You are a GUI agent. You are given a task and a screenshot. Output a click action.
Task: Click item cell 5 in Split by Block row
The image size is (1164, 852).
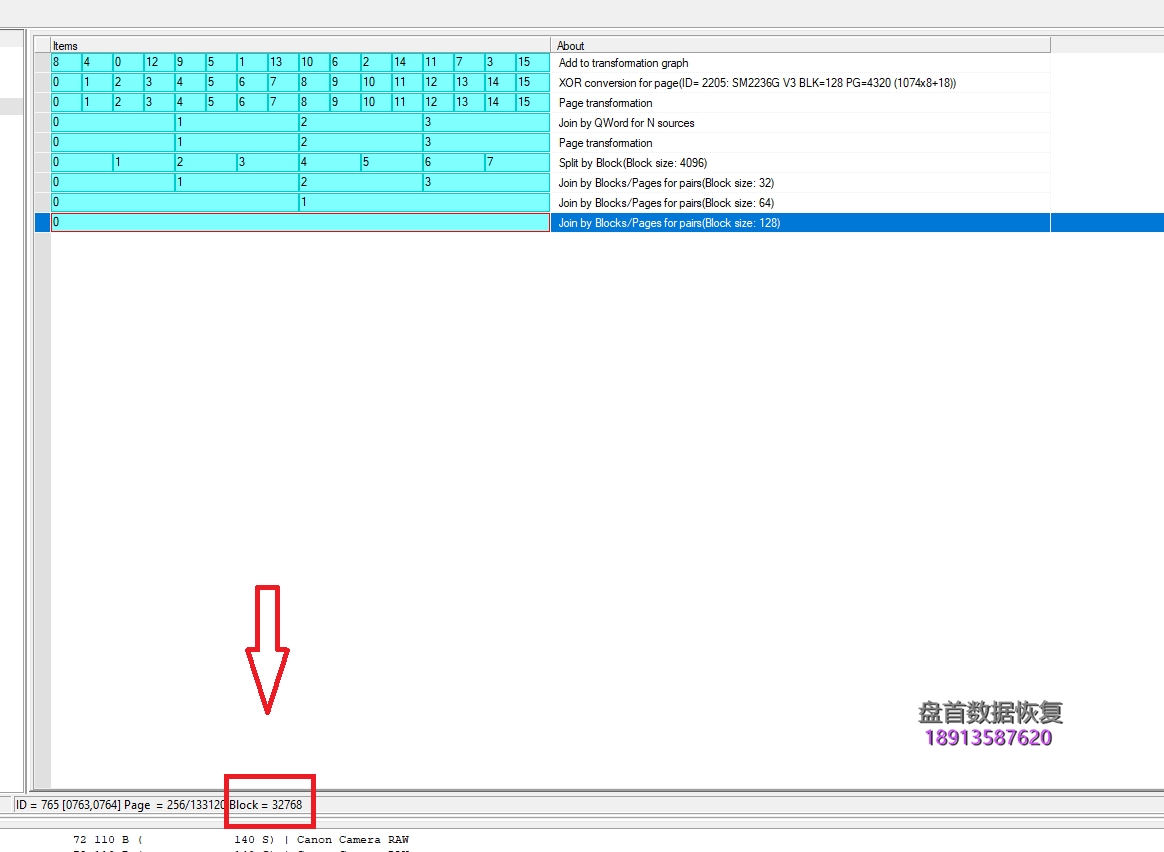pyautogui.click(x=392, y=162)
